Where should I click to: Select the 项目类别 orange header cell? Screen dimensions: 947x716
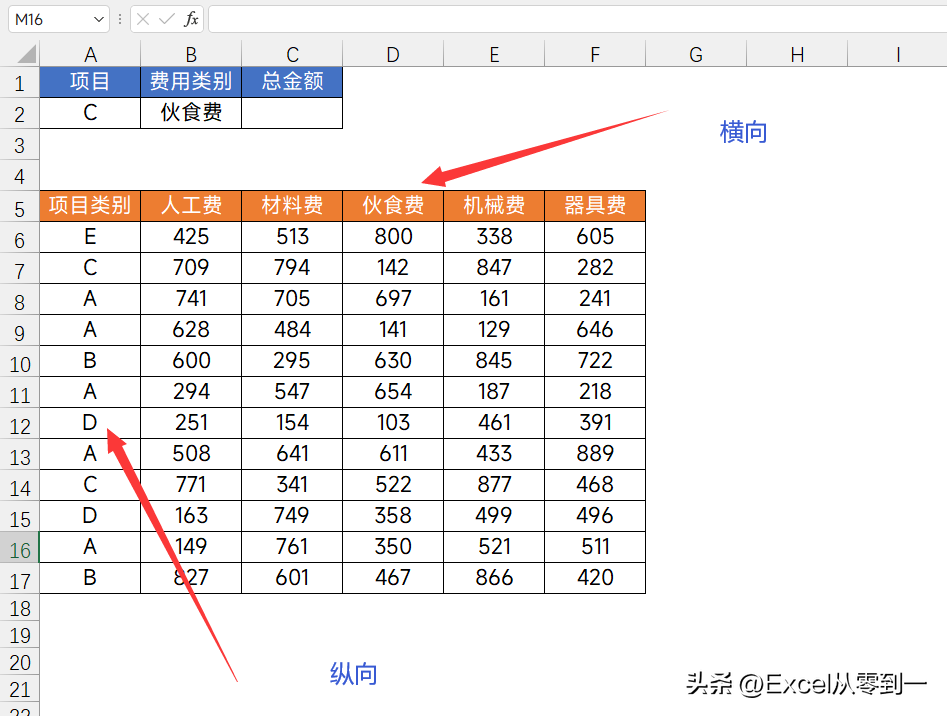(x=90, y=206)
